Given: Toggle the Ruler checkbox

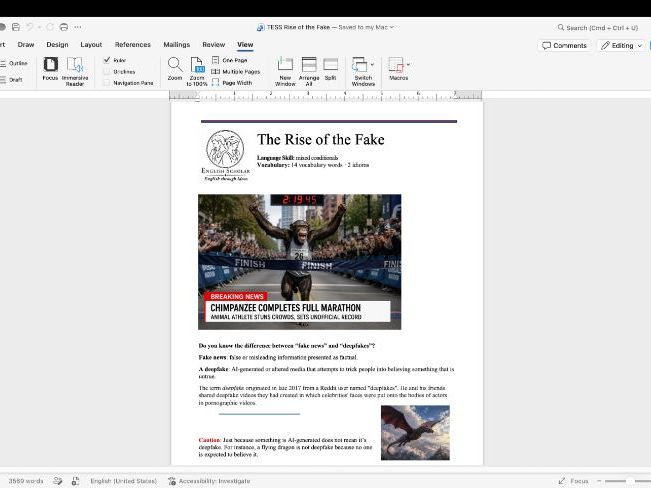Looking at the screenshot, I should pyautogui.click(x=107, y=60).
